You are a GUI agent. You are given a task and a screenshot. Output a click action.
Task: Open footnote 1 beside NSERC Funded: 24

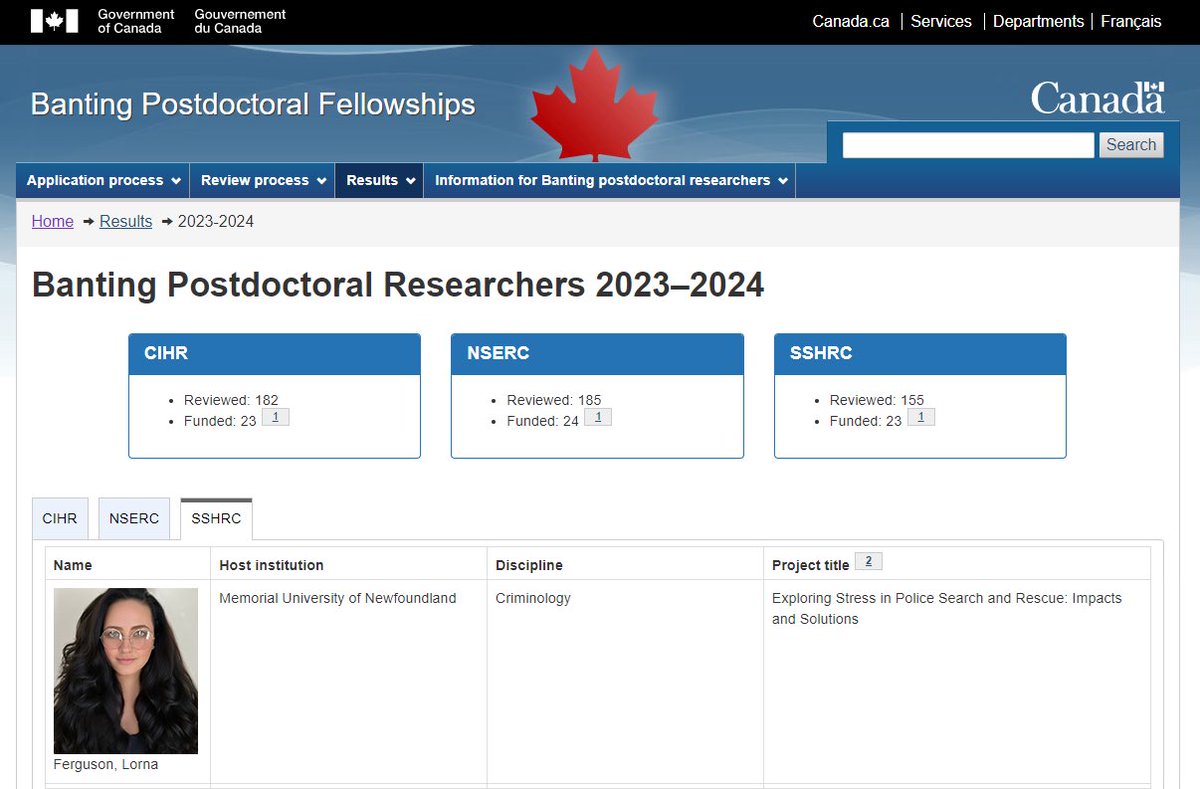click(x=598, y=417)
